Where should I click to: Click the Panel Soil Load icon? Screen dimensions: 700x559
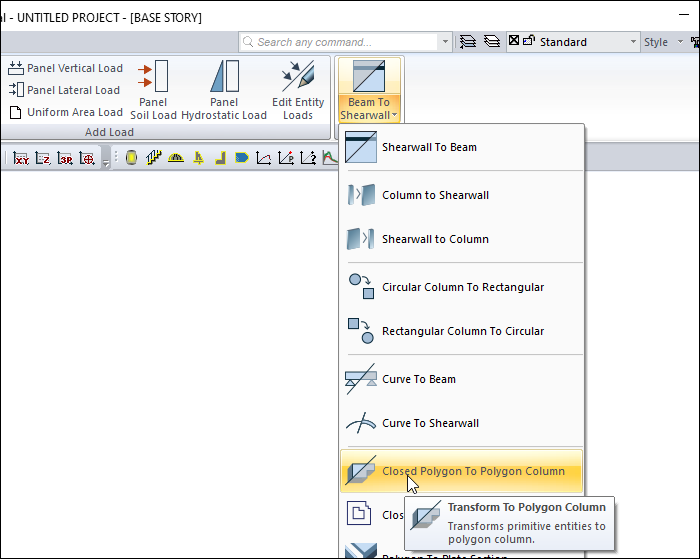(153, 77)
